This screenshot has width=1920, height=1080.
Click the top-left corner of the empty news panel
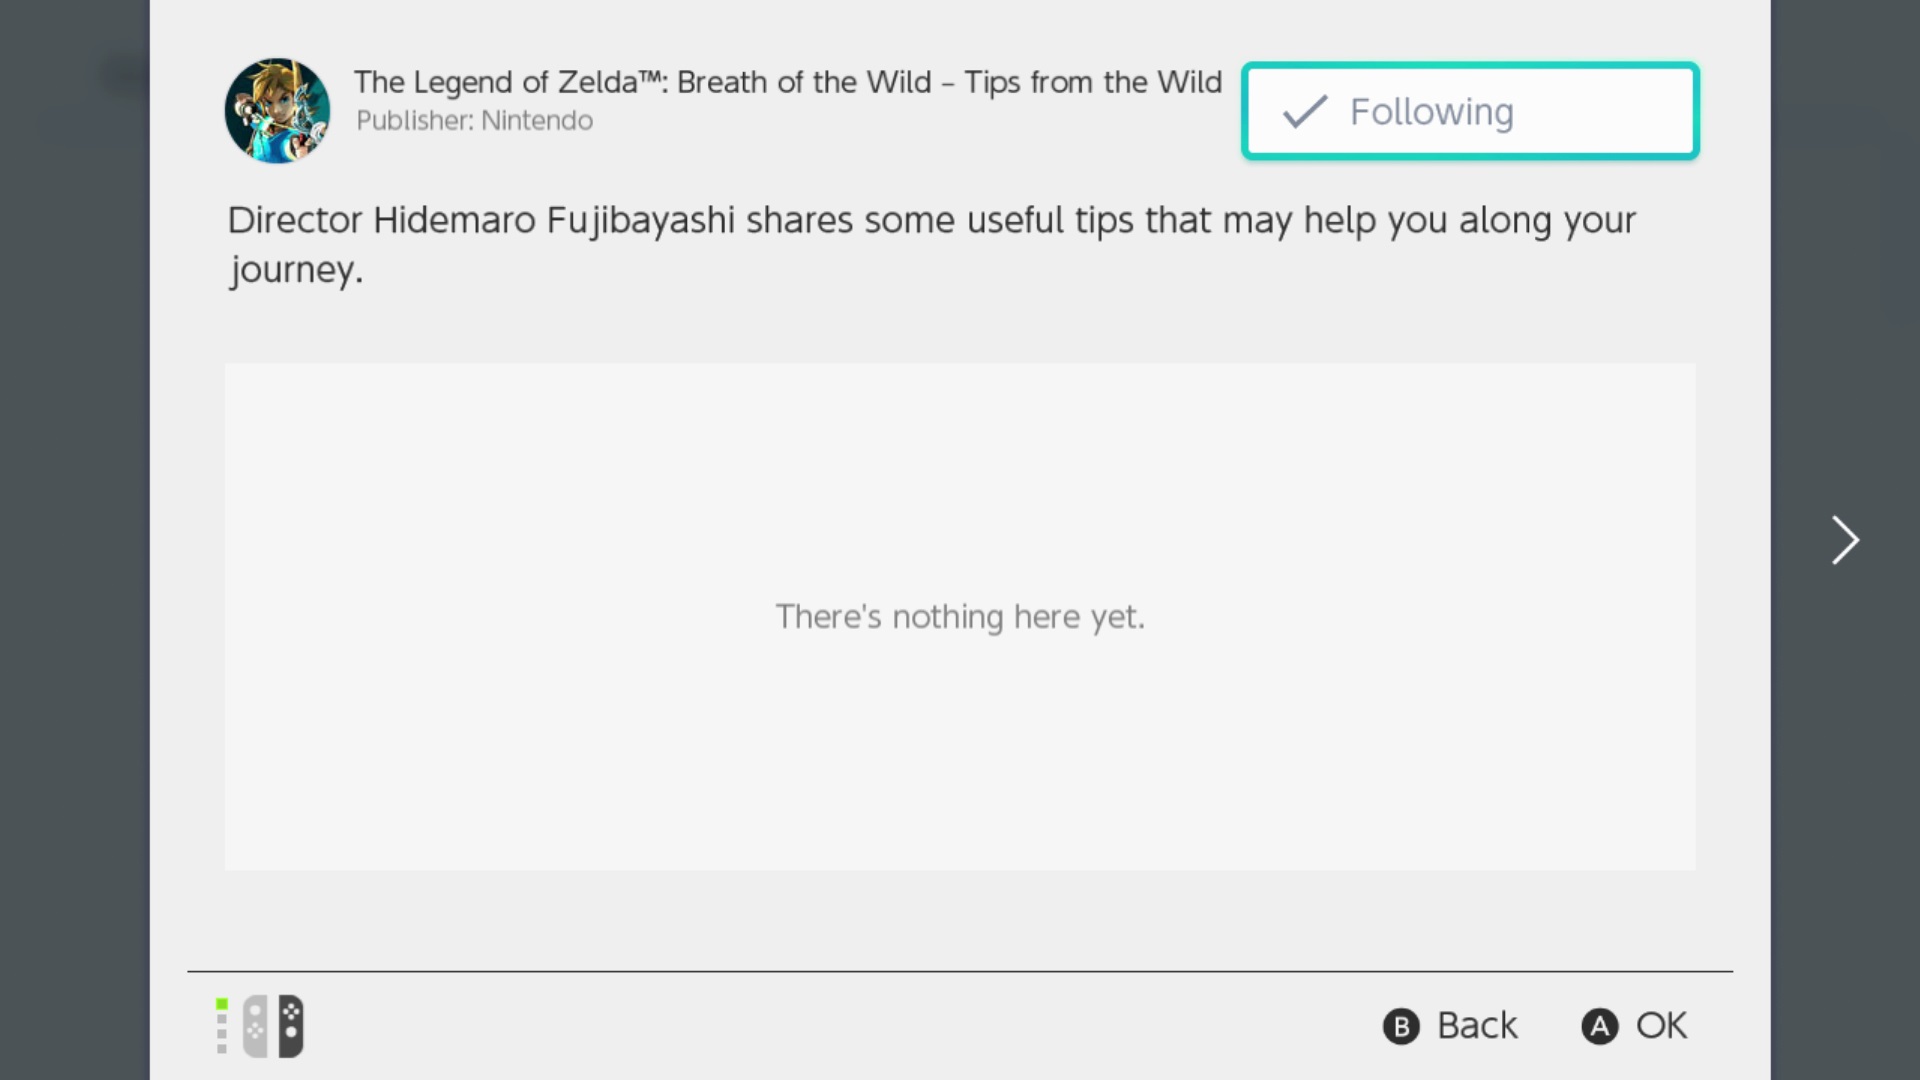235,373
